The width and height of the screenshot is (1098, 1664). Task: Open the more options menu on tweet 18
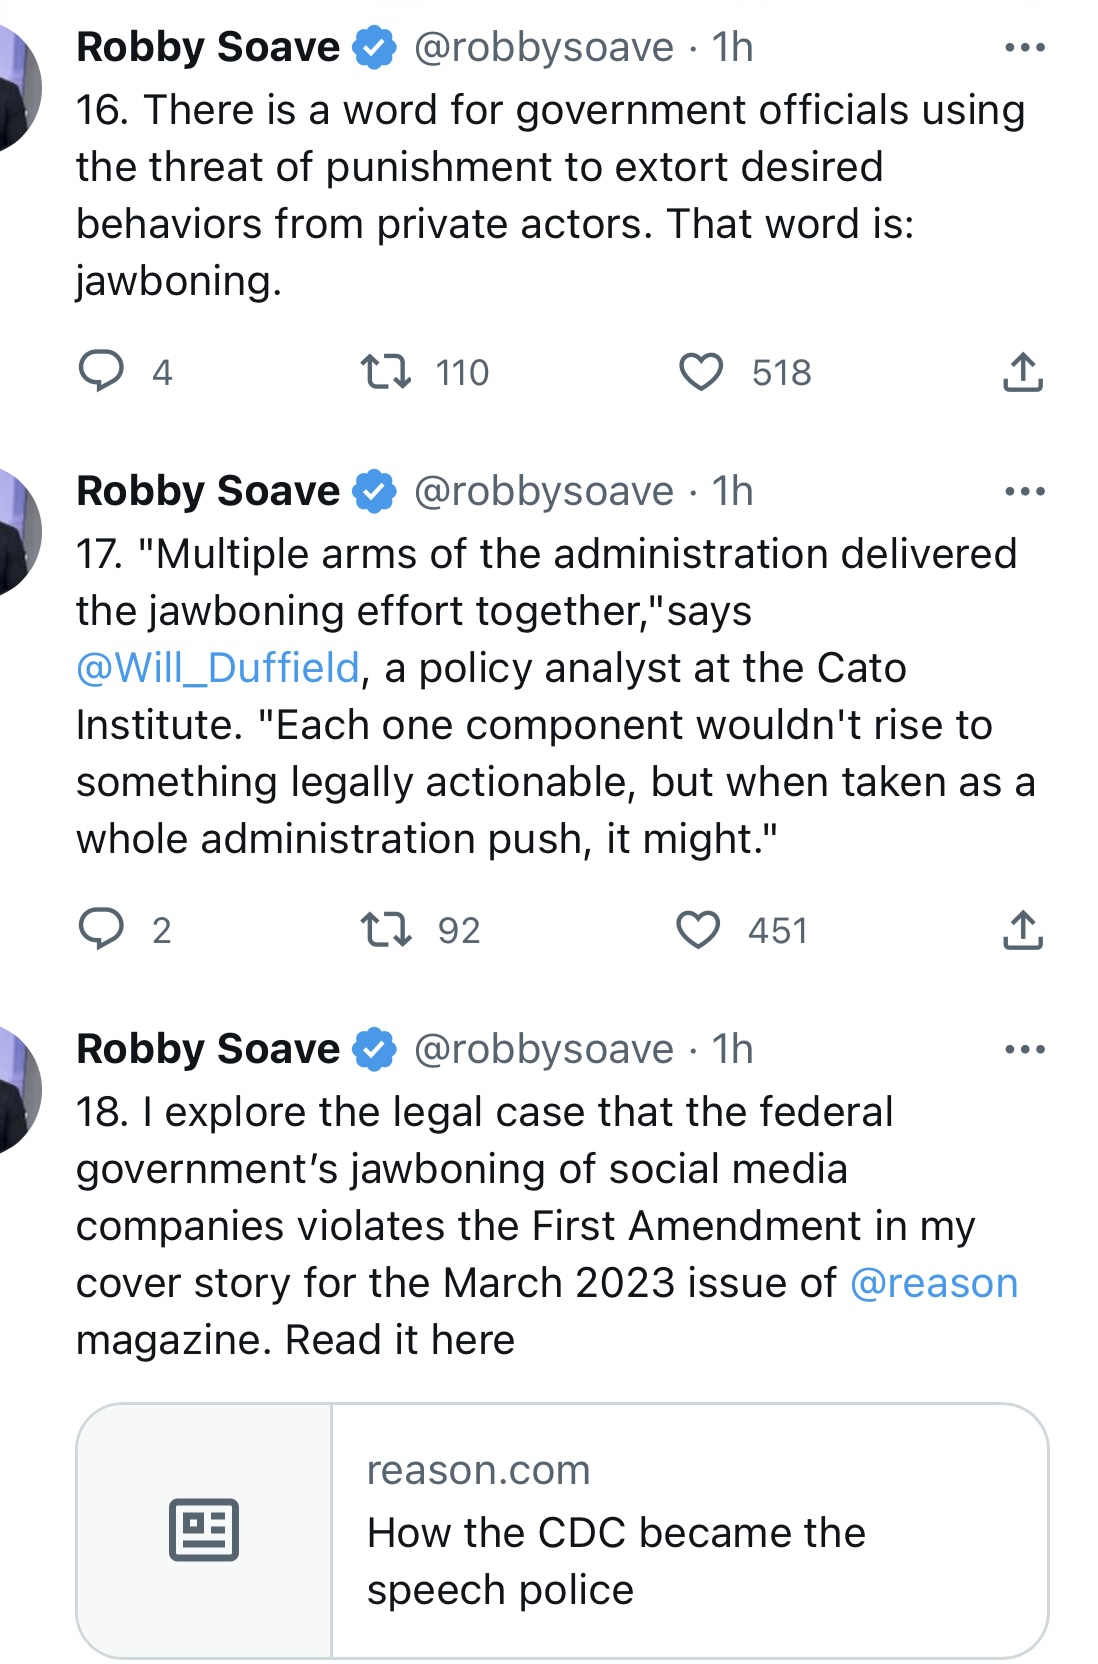(1025, 1049)
